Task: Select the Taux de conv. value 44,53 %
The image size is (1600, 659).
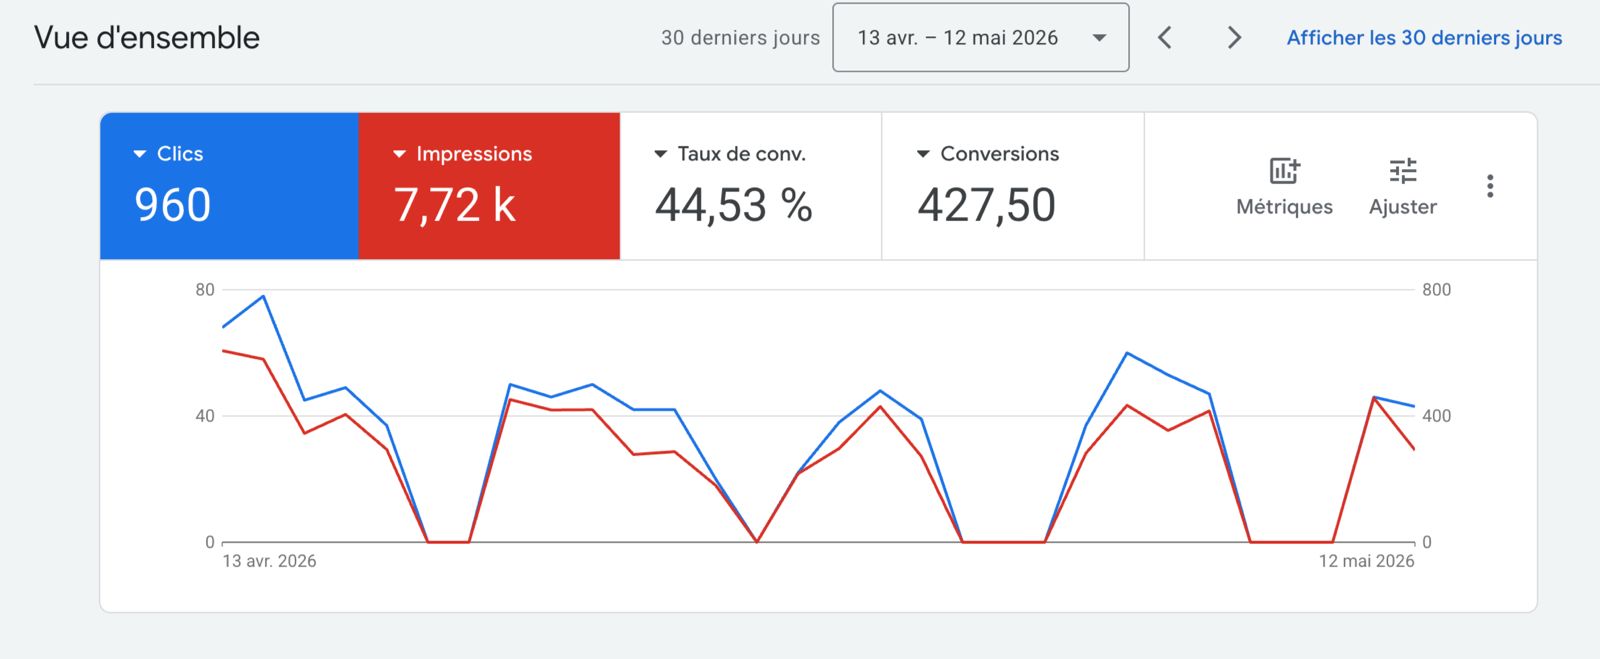Action: (734, 205)
